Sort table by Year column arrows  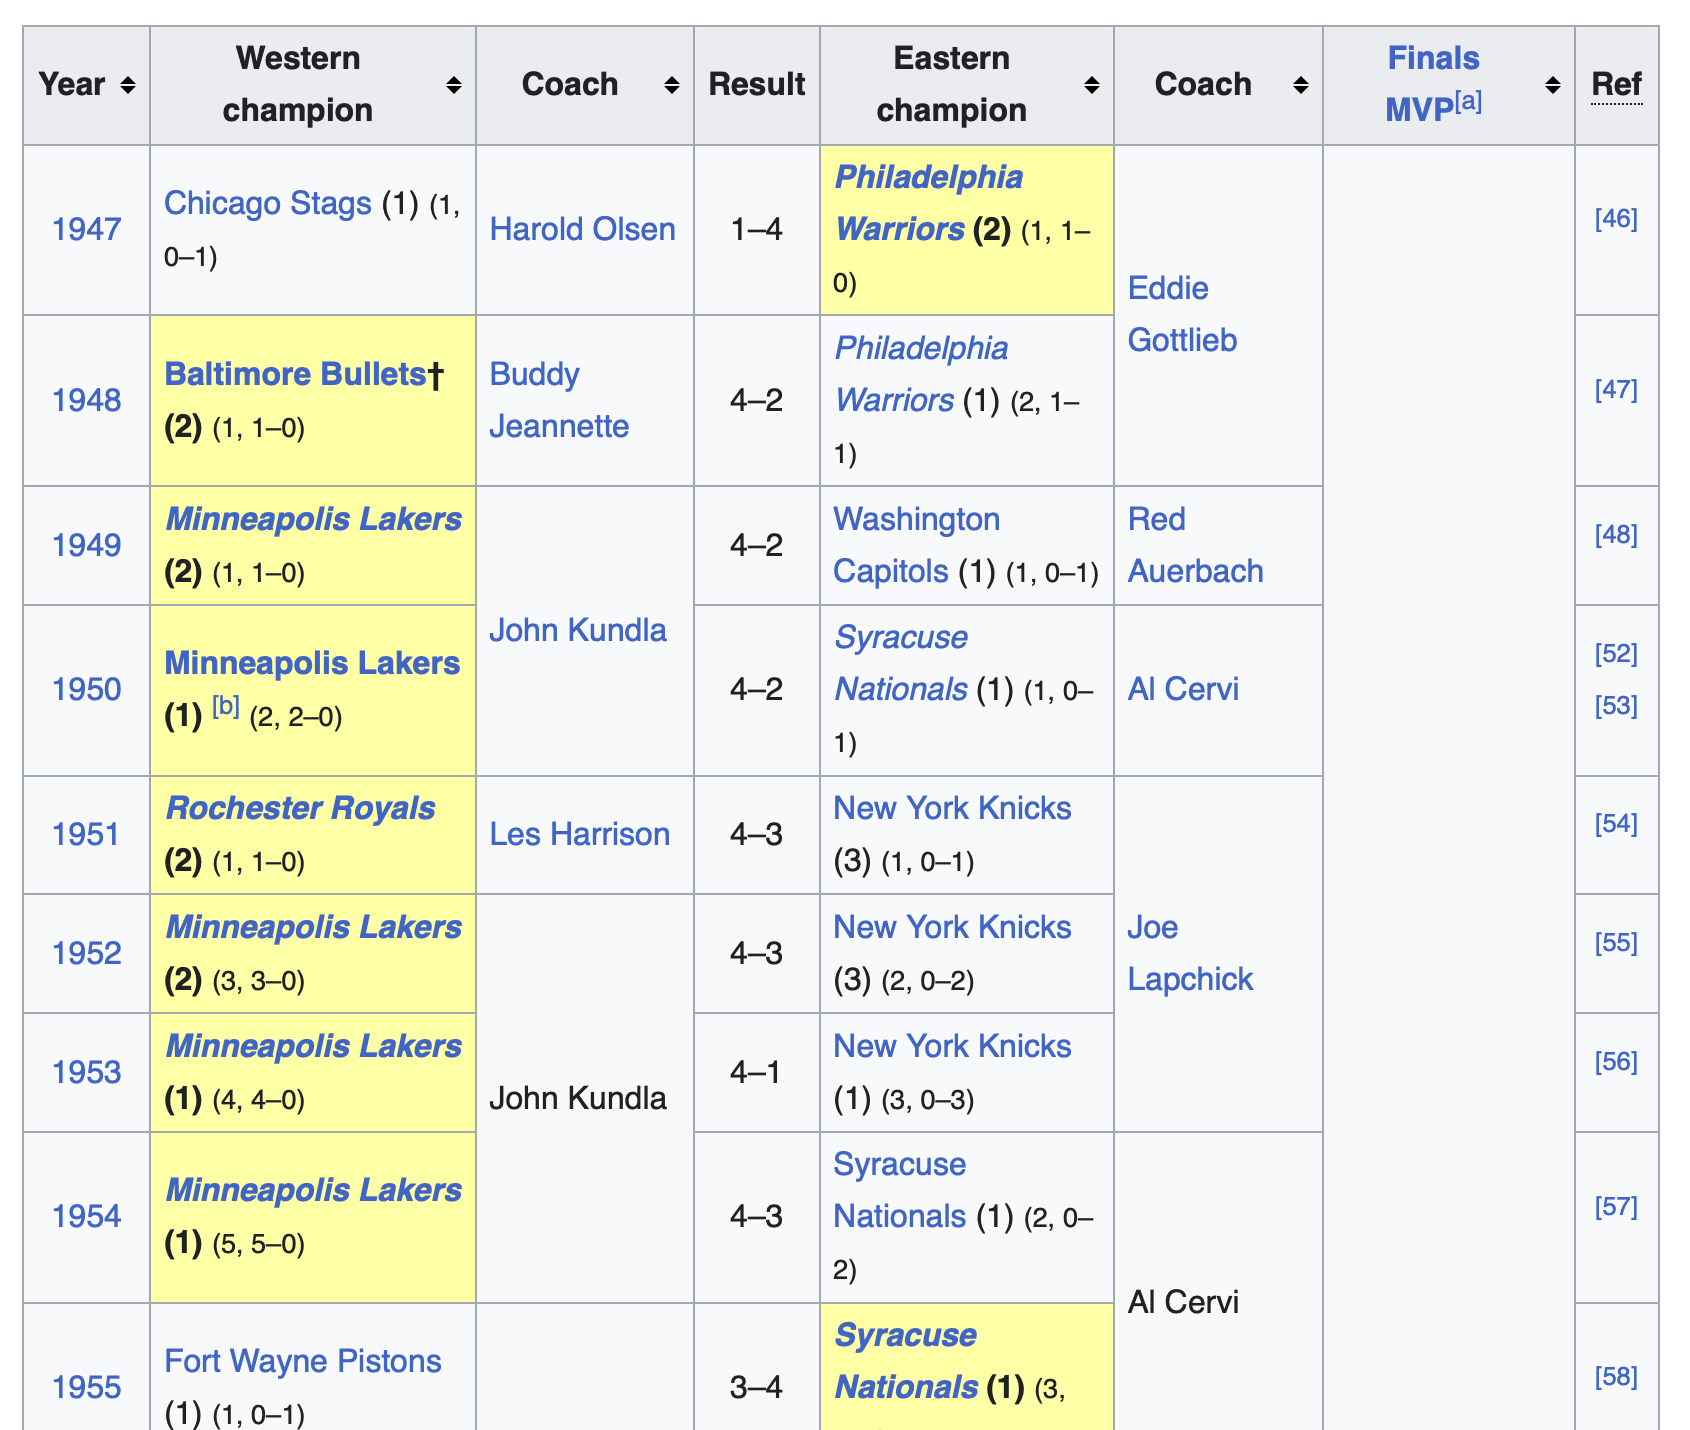[x=128, y=86]
